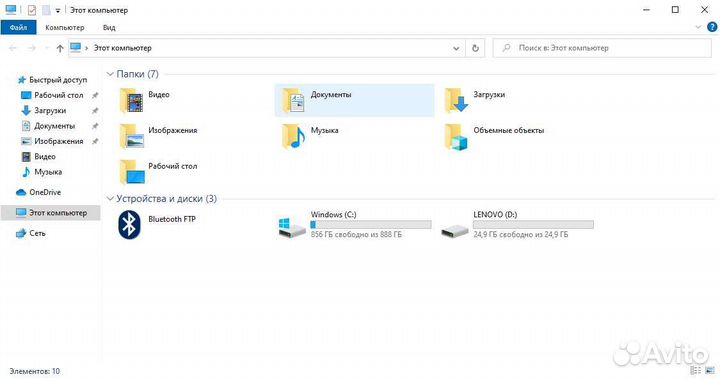Viewport: 720px width, 379px height.
Task: Open the address bar history dropdown
Action: point(456,48)
